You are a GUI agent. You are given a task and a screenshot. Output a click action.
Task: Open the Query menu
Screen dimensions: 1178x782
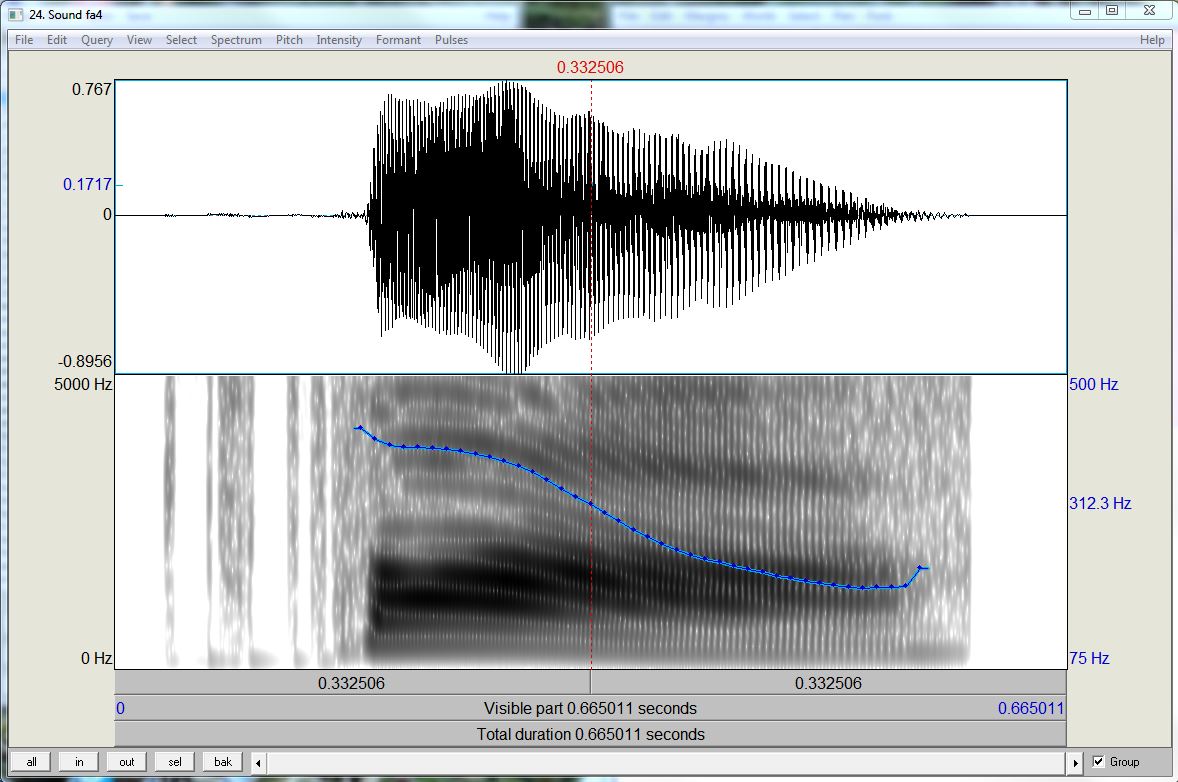[x=97, y=40]
